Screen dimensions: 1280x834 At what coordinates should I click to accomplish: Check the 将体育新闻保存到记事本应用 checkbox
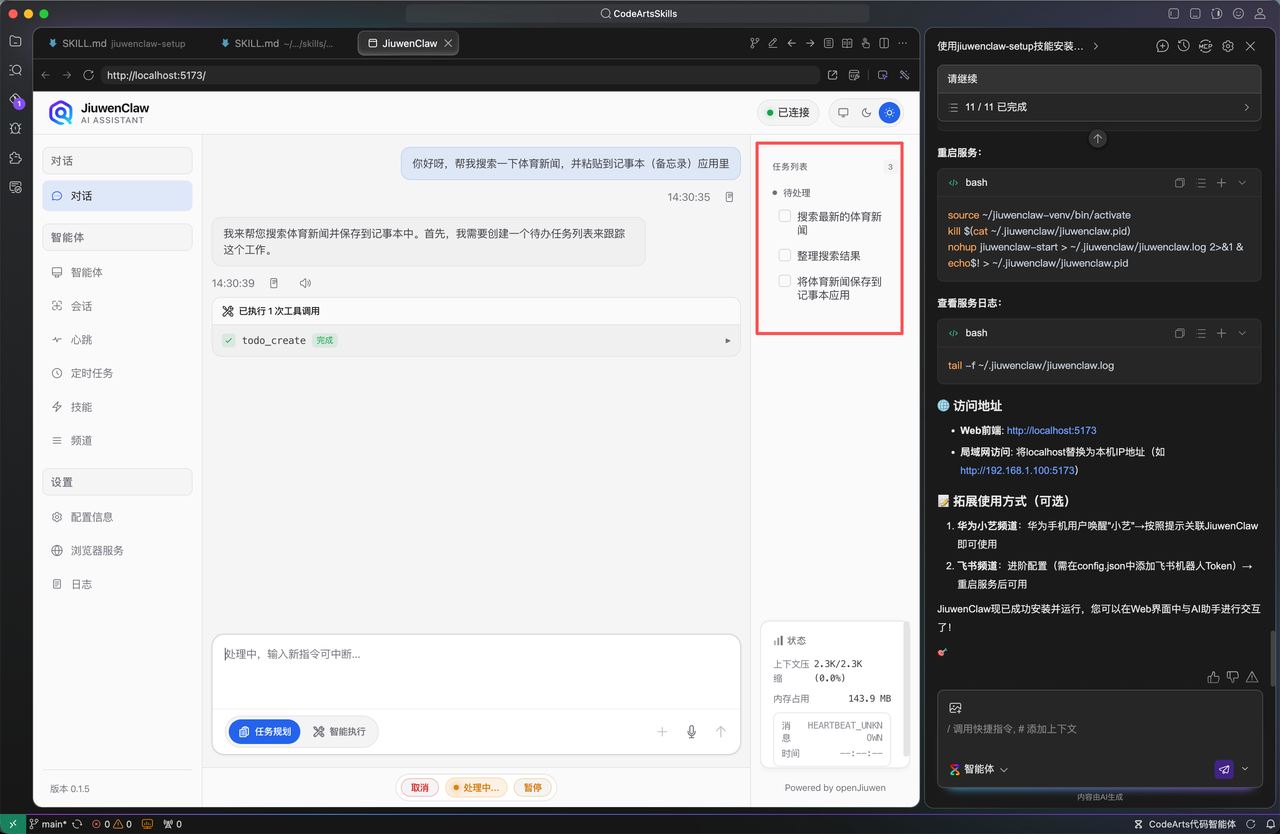pos(785,281)
